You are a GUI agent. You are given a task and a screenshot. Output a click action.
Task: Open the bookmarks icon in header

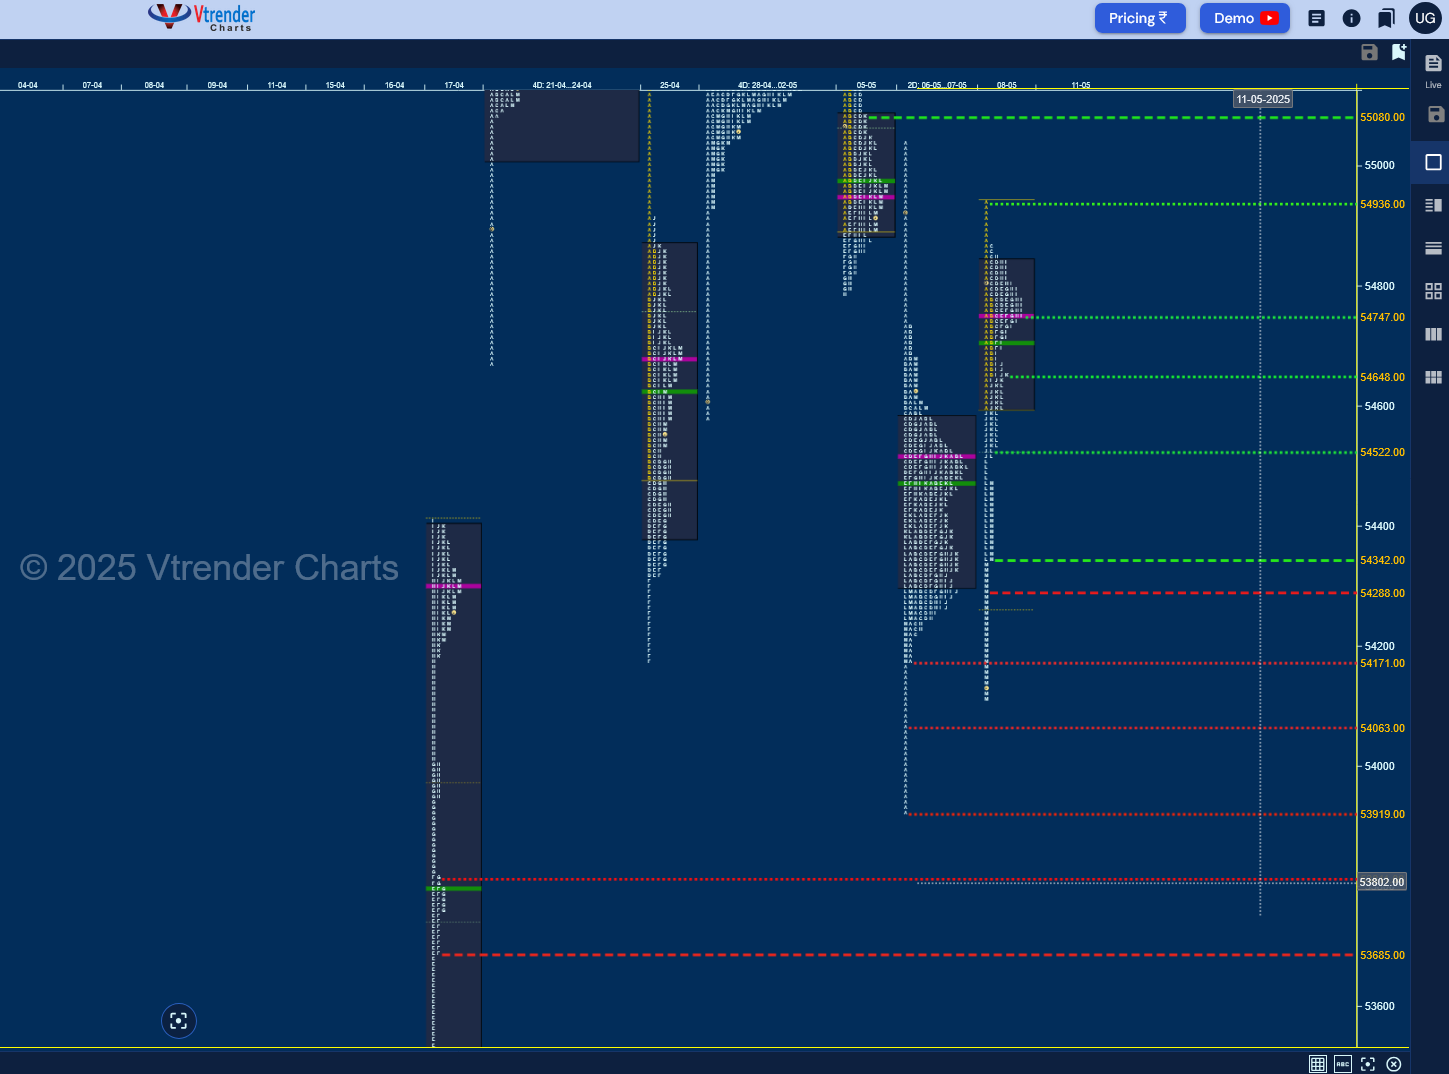point(1386,18)
